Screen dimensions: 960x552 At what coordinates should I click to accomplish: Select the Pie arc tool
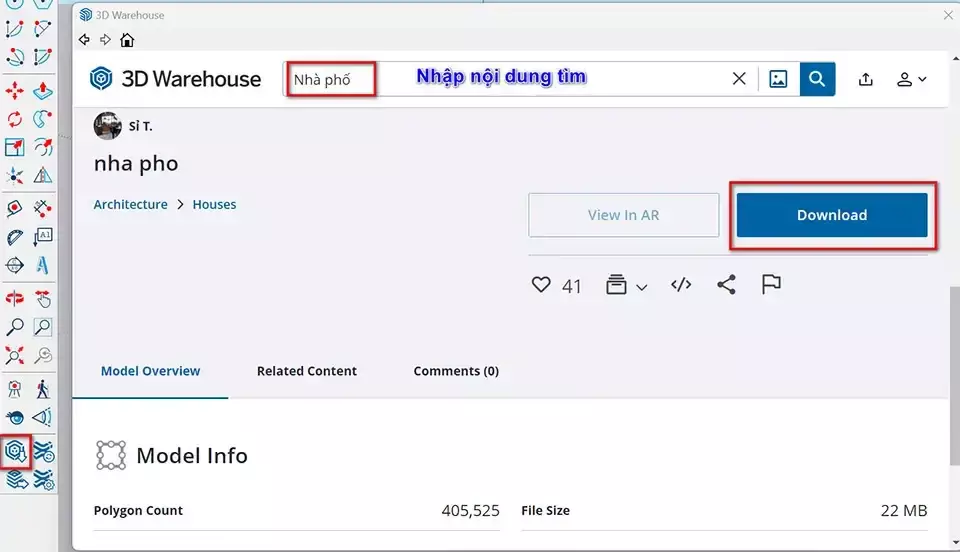click(x=42, y=57)
